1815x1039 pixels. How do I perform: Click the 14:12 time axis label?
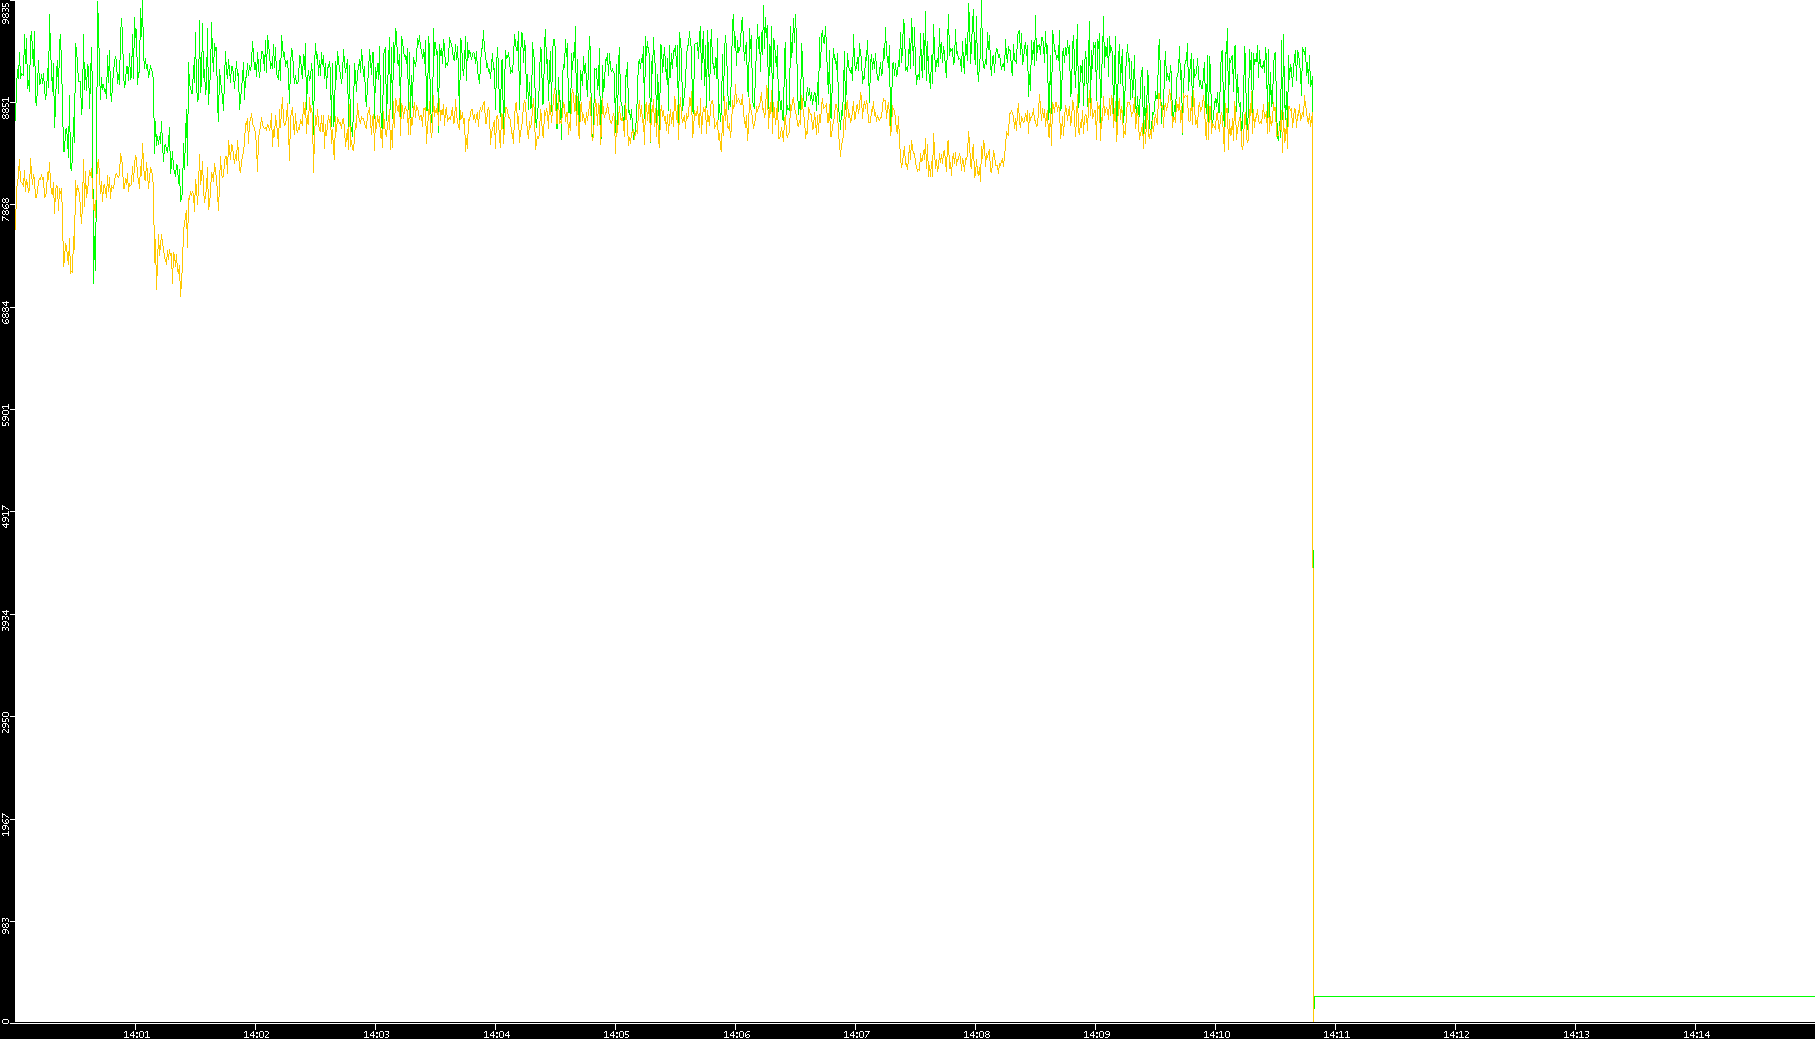[1456, 1034]
